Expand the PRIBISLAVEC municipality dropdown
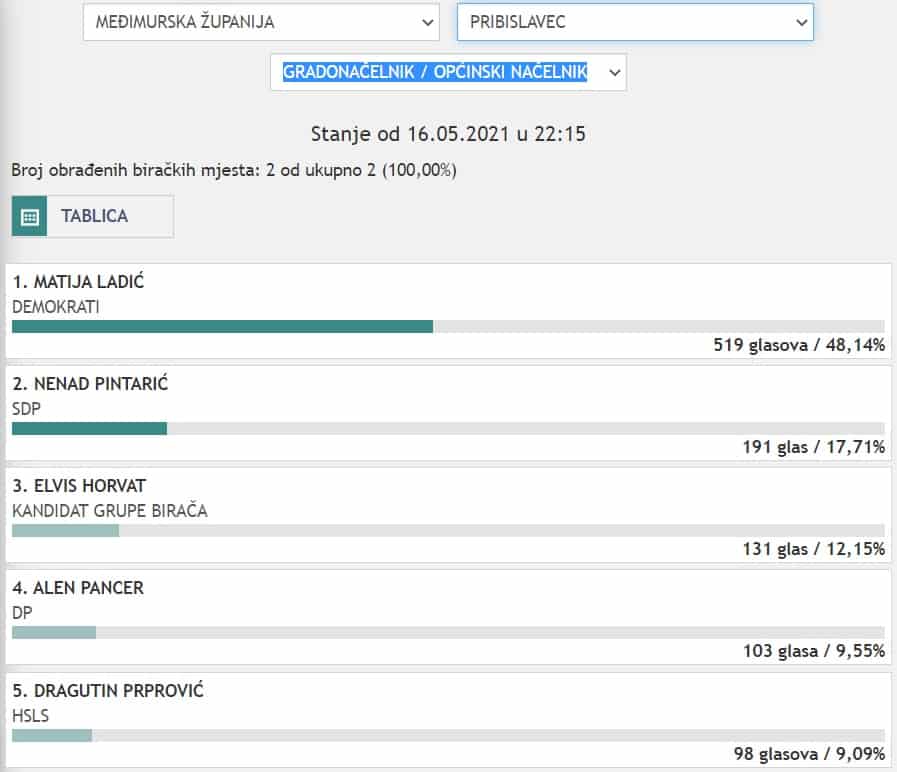This screenshot has width=897, height=772. [634, 21]
